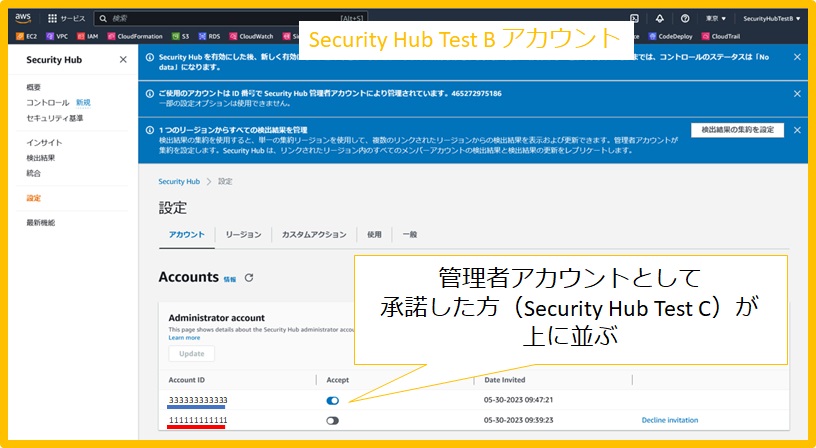
Task: Open the AWS console home logo
Action: click(x=23, y=18)
